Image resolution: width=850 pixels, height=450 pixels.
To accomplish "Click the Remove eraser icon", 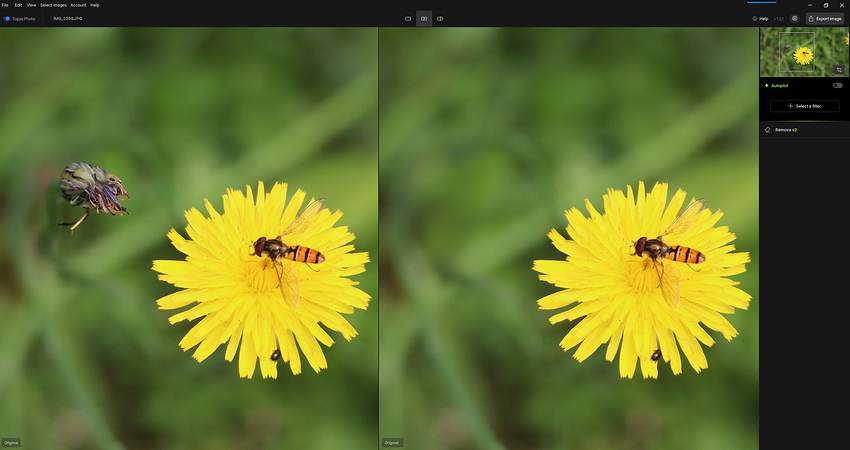I will click(767, 130).
